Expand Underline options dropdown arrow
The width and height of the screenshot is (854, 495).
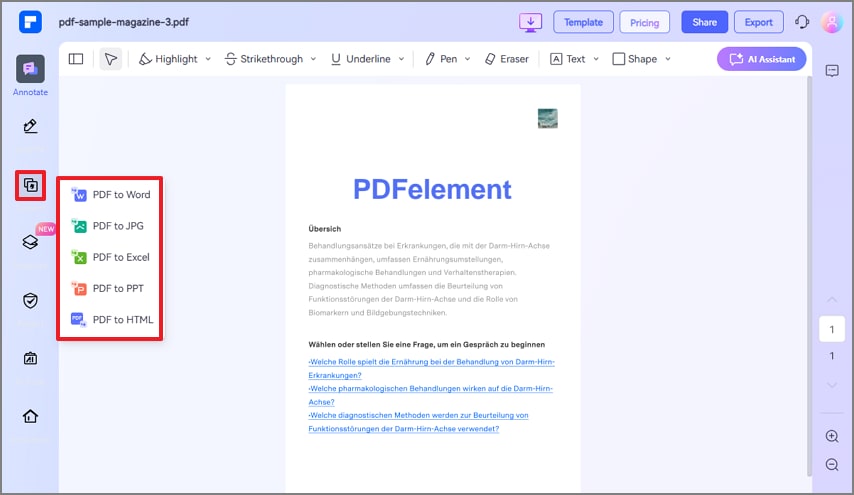click(401, 59)
